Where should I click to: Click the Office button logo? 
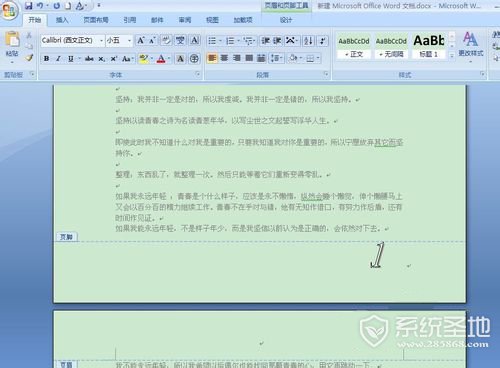[x=9, y=10]
